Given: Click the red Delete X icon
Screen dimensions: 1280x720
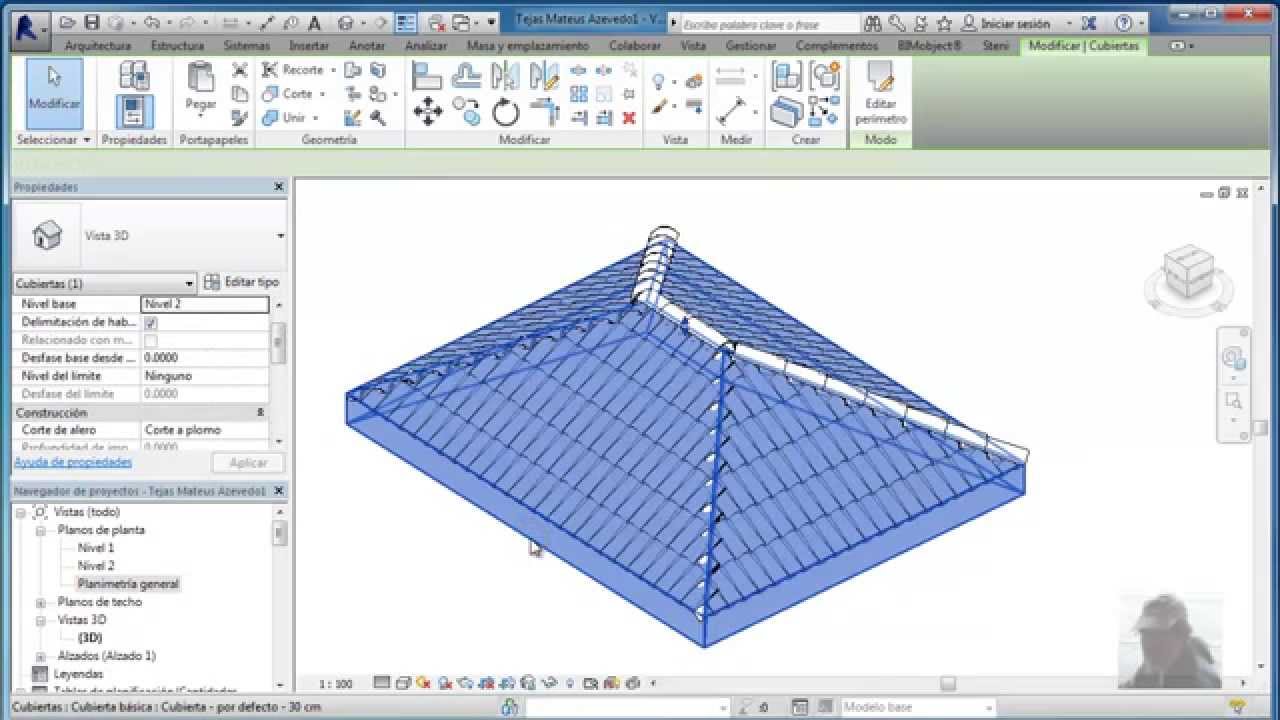Looking at the screenshot, I should tap(629, 118).
